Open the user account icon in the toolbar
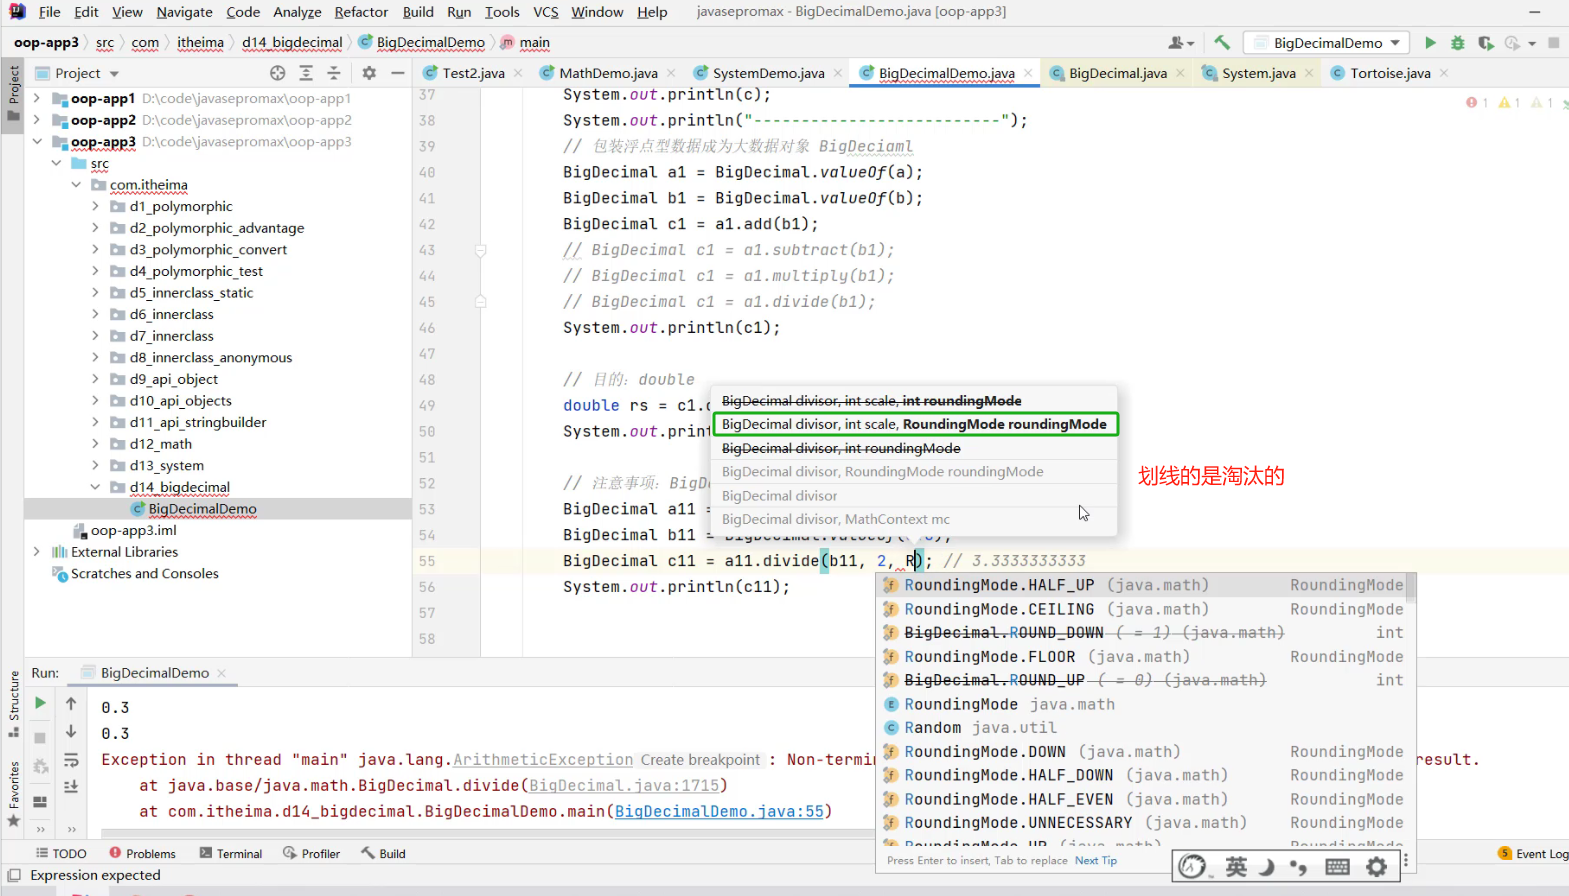 point(1180,43)
